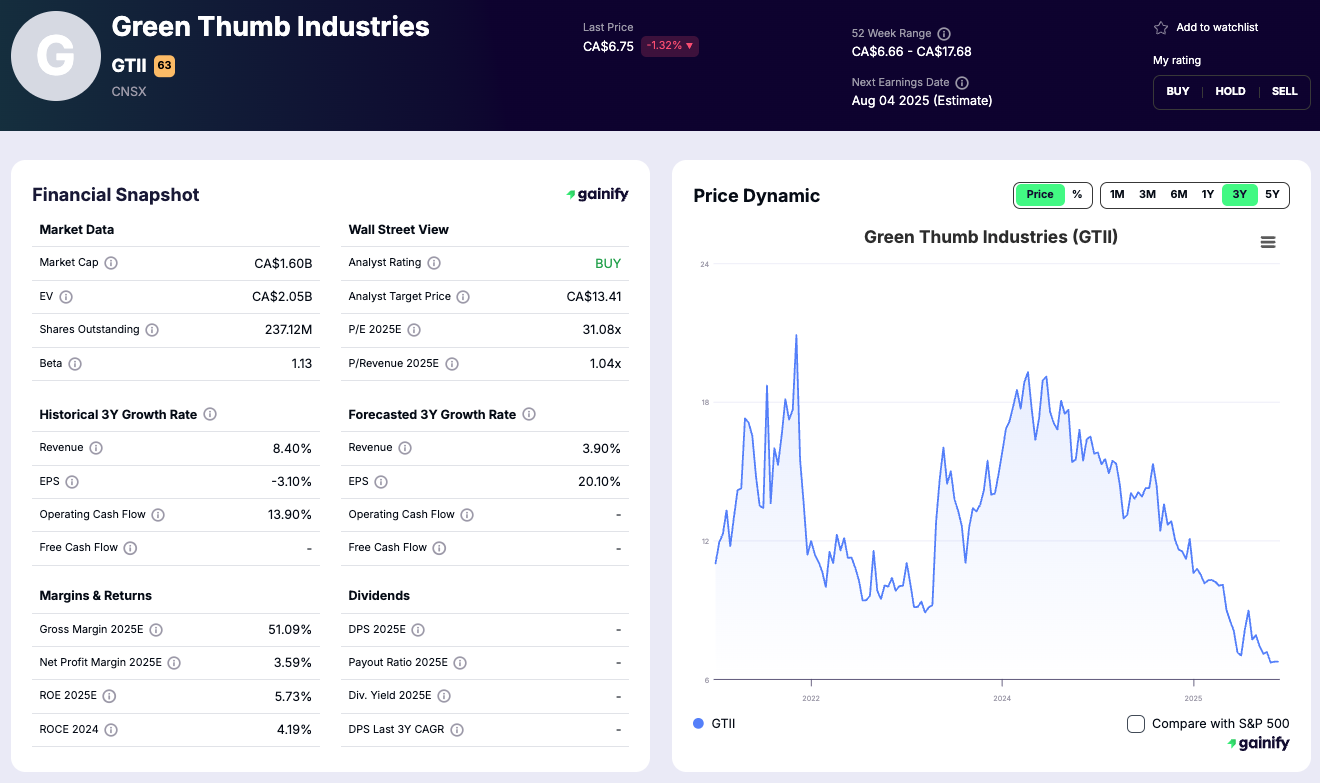Click info icon beside Payout Ratio 2025E
The height and width of the screenshot is (783, 1320).
(460, 663)
